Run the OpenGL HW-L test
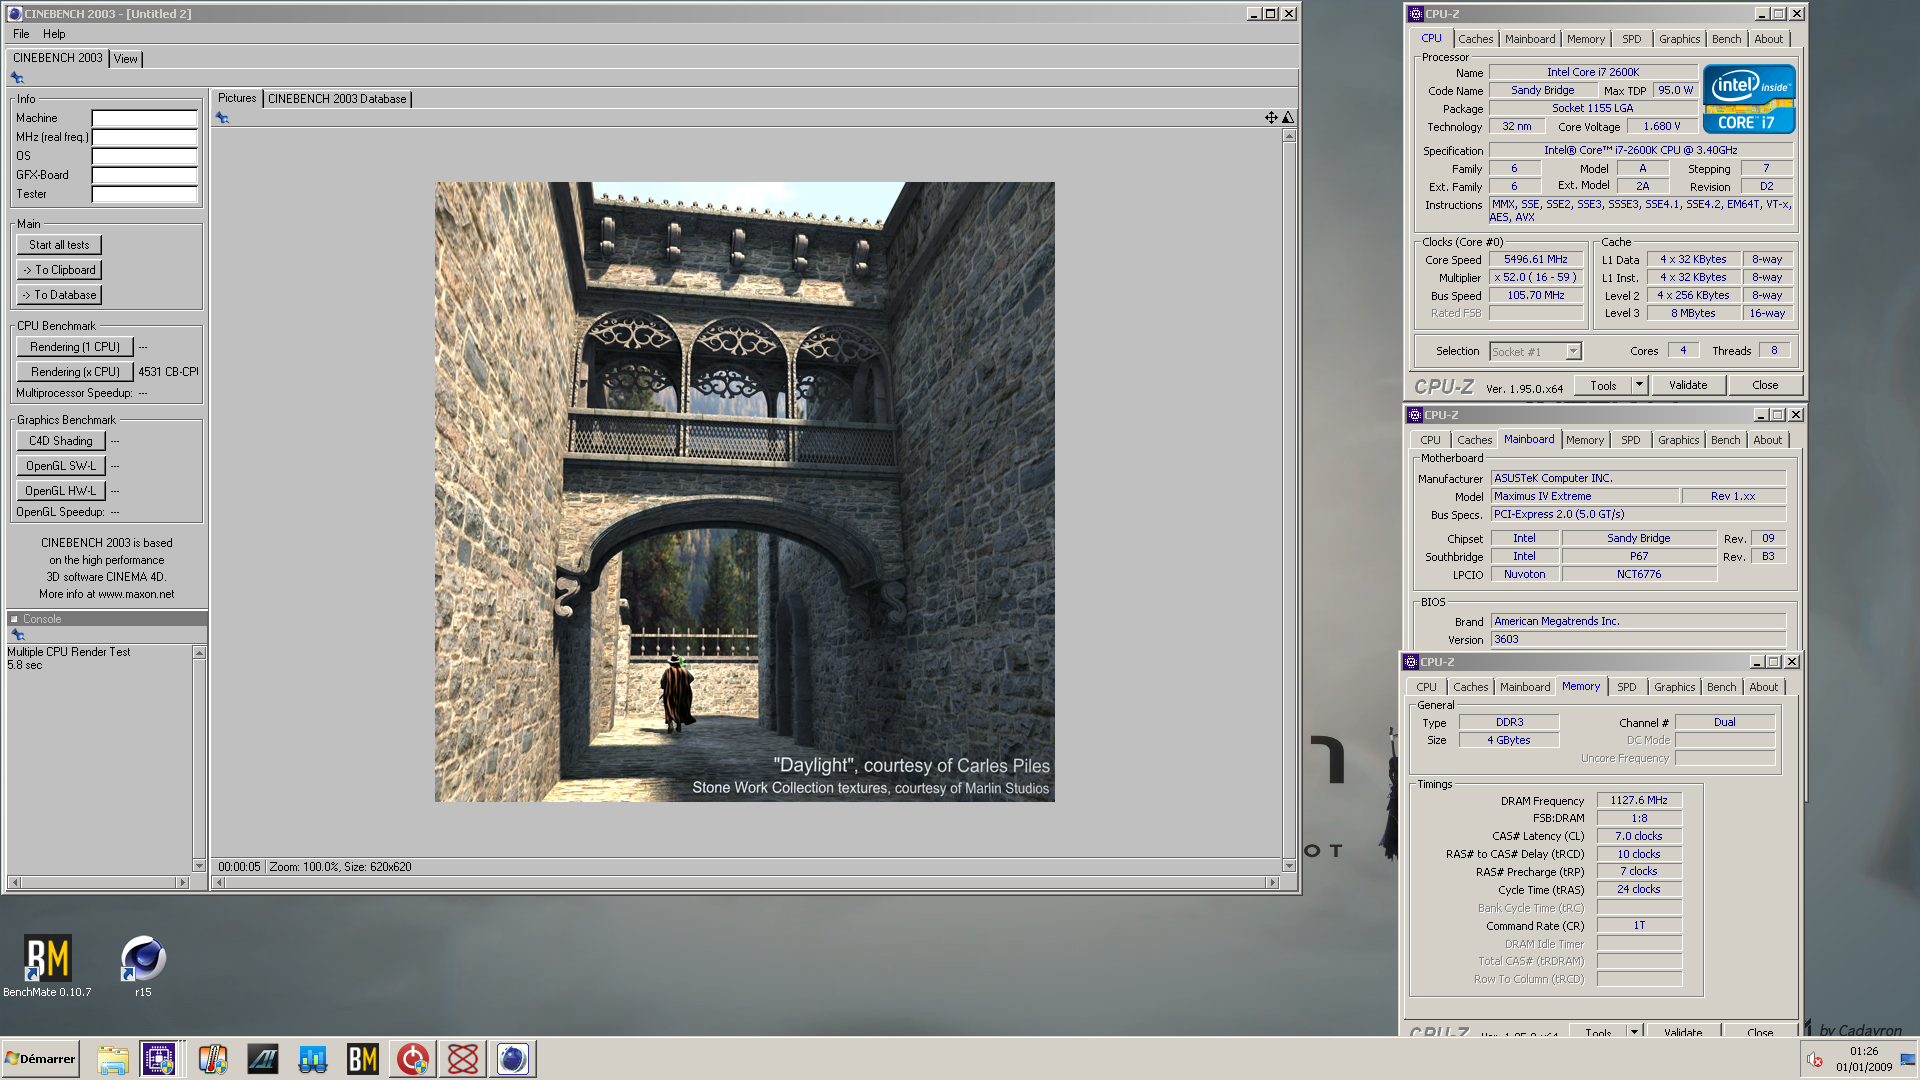 [61, 491]
